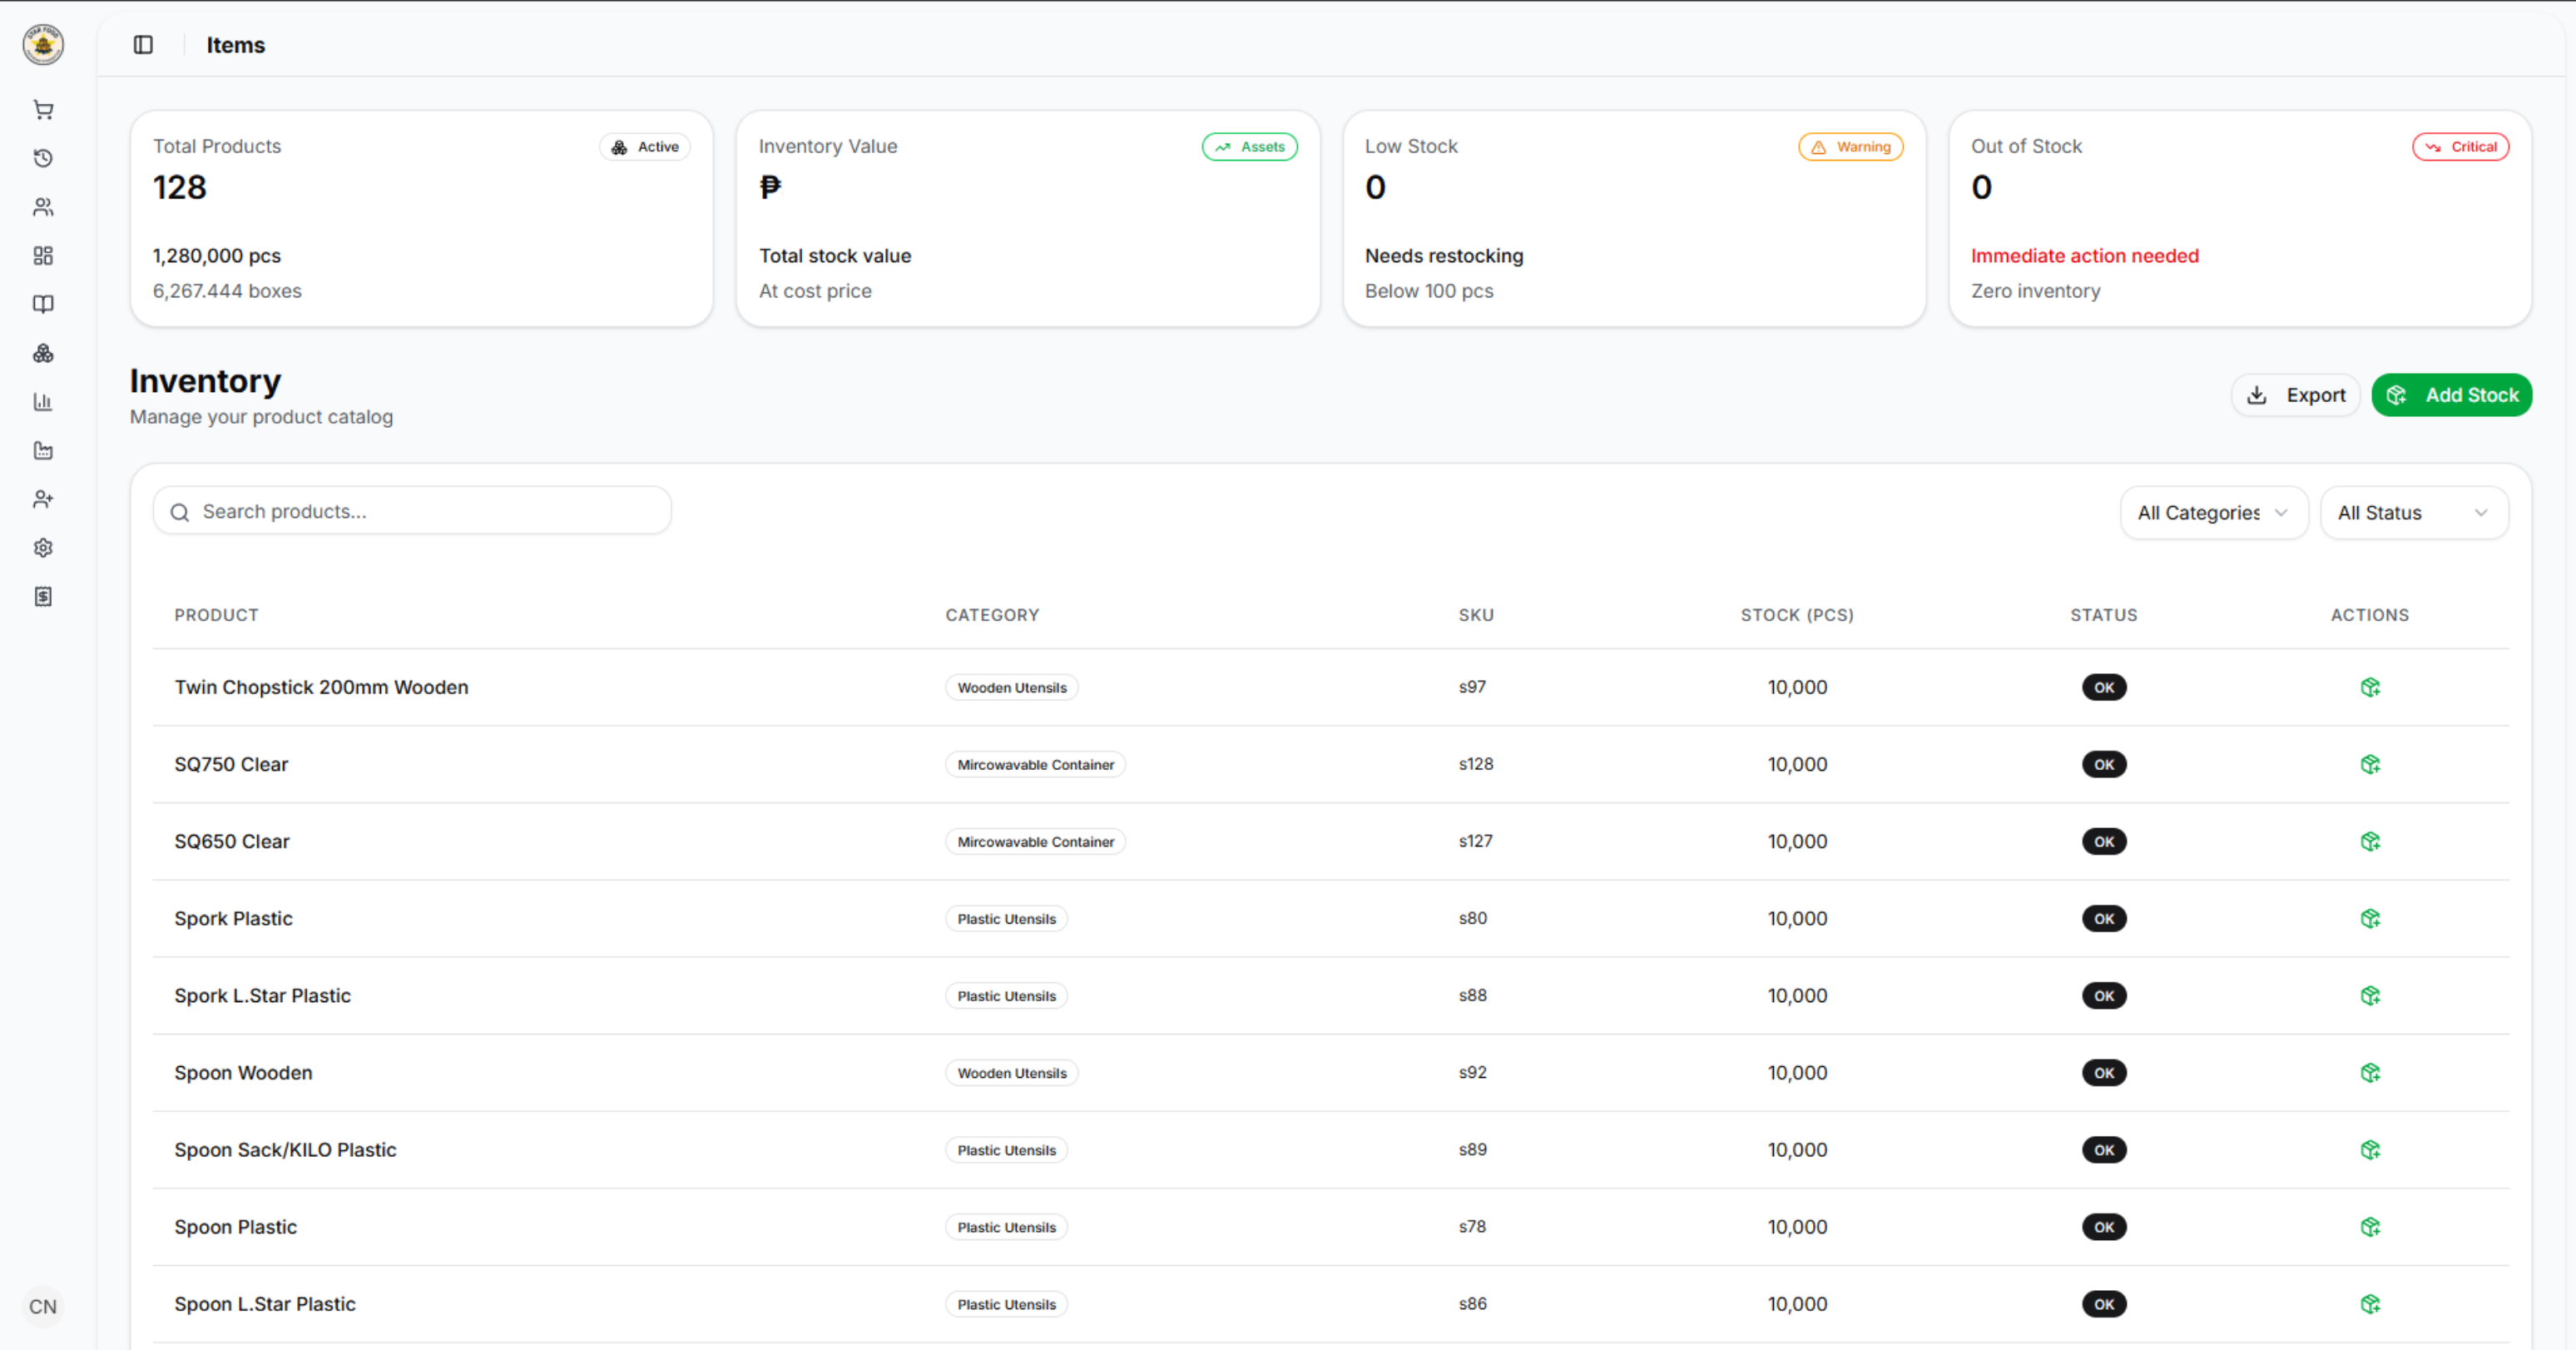Select the Spork Plastic product name

coord(233,918)
